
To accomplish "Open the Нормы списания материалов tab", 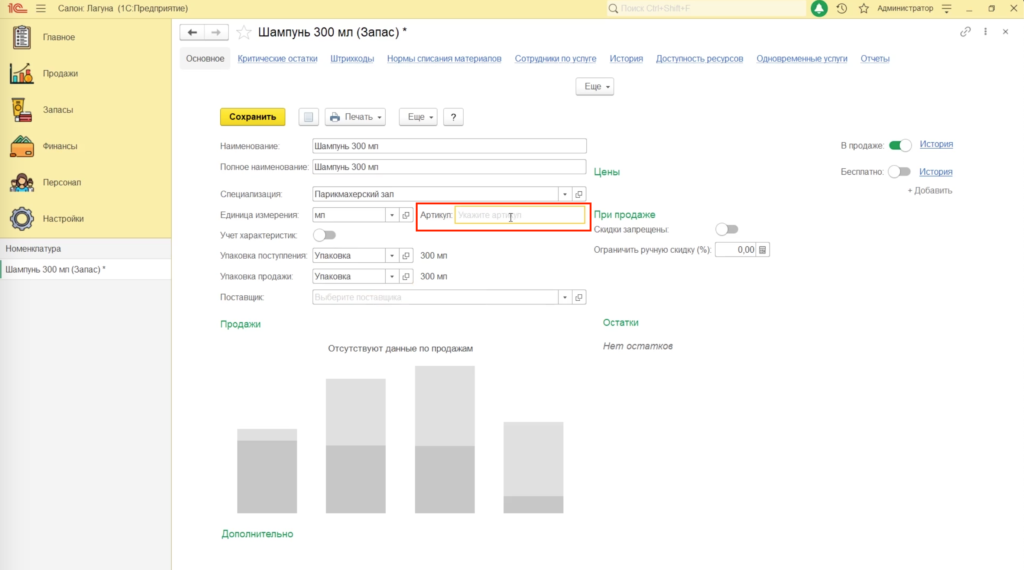I will tap(444, 59).
